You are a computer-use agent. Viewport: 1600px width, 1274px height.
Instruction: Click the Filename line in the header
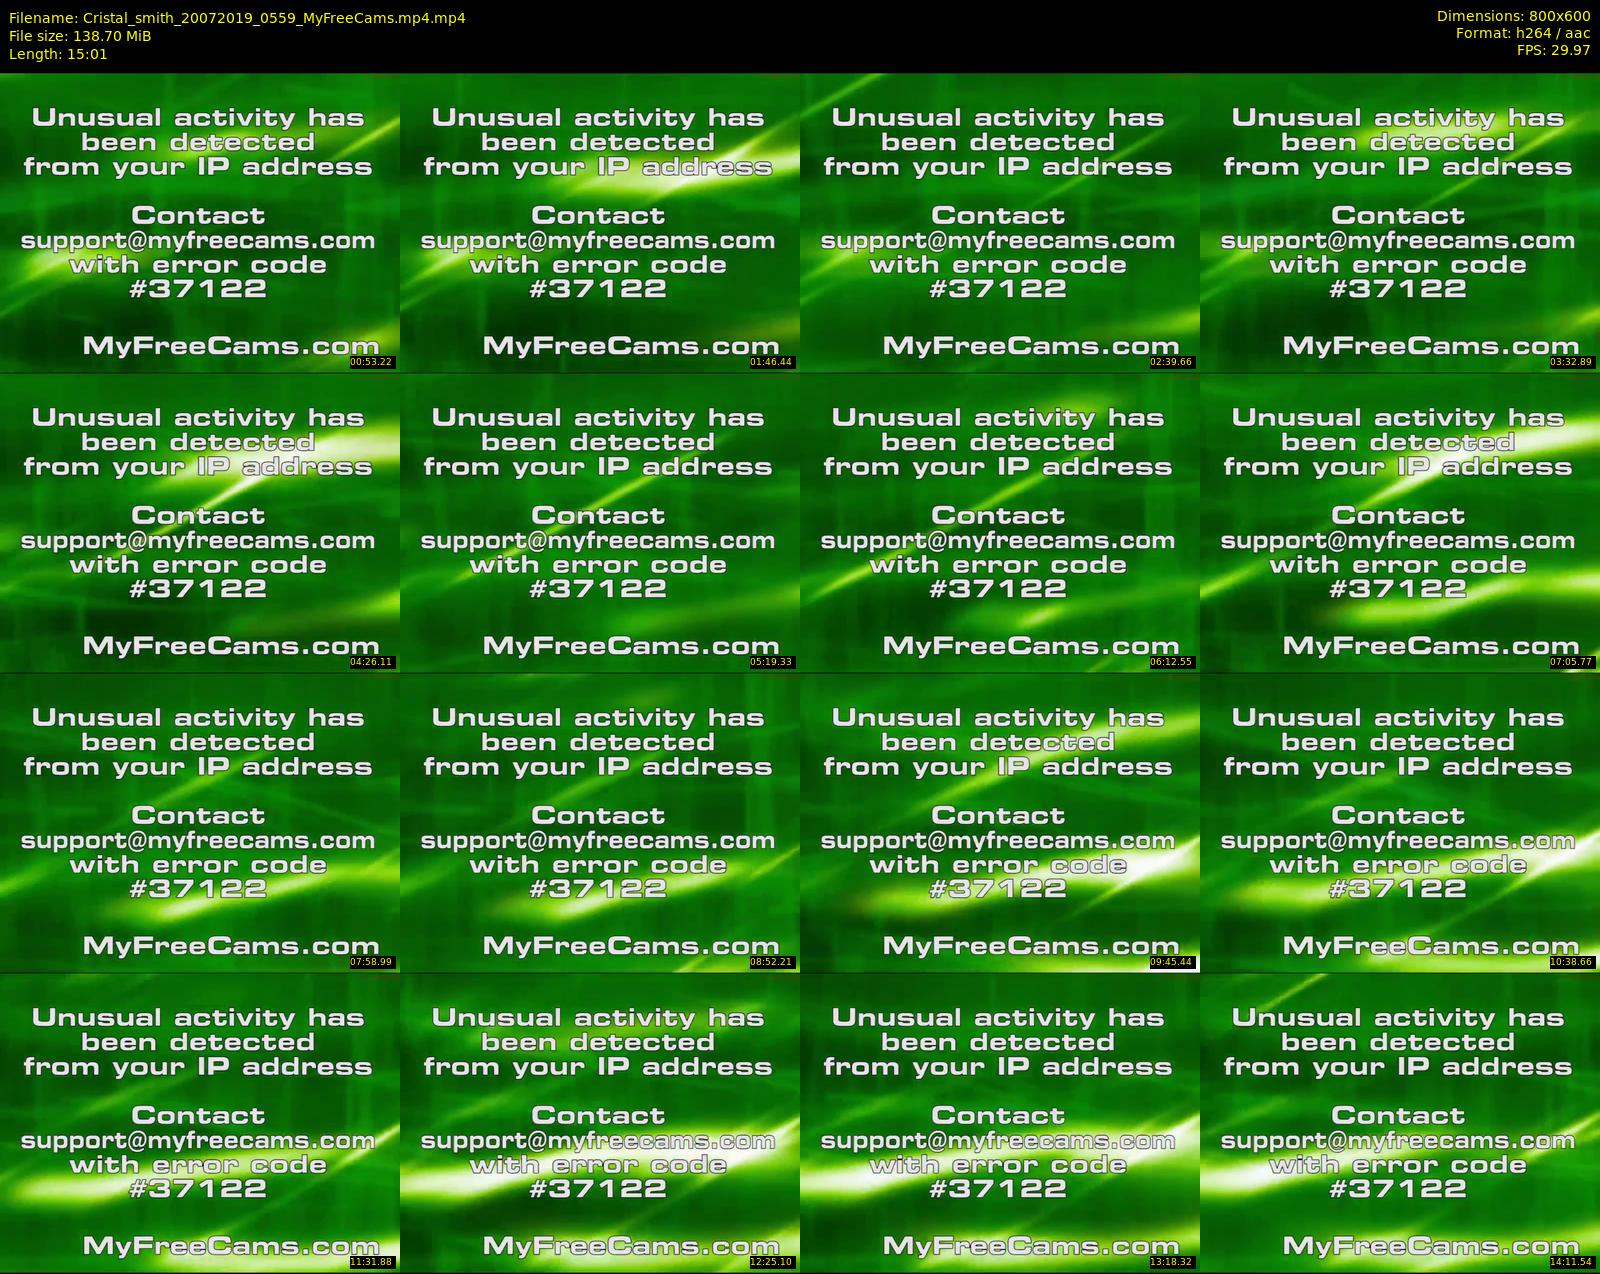coord(237,18)
